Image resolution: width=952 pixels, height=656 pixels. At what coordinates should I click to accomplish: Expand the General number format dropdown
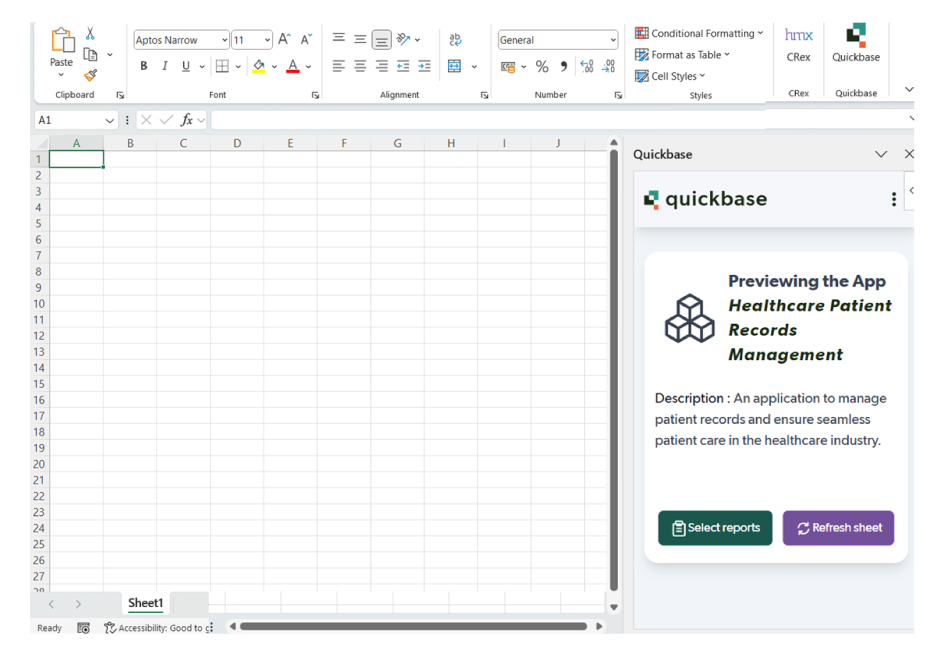coord(612,41)
